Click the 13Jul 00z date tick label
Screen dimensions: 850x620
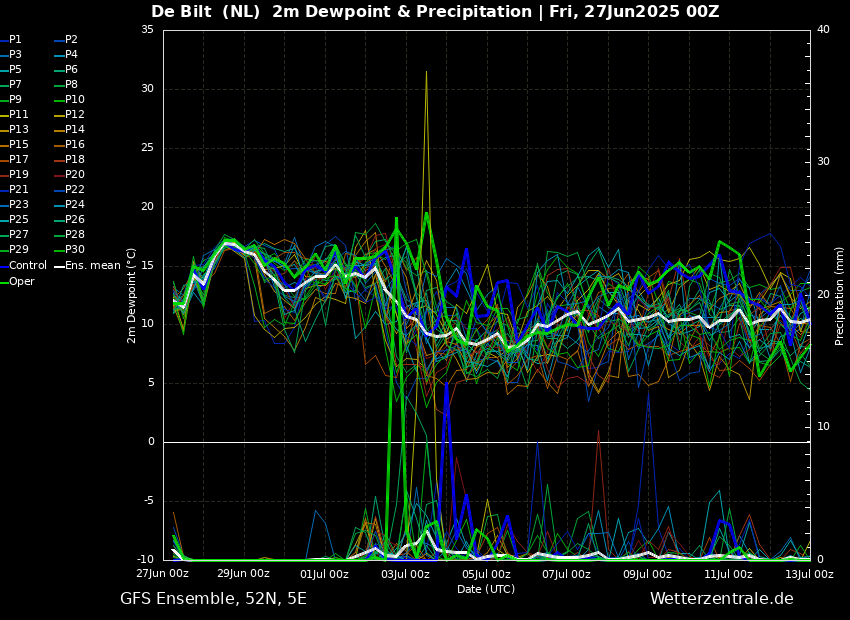pos(808,574)
